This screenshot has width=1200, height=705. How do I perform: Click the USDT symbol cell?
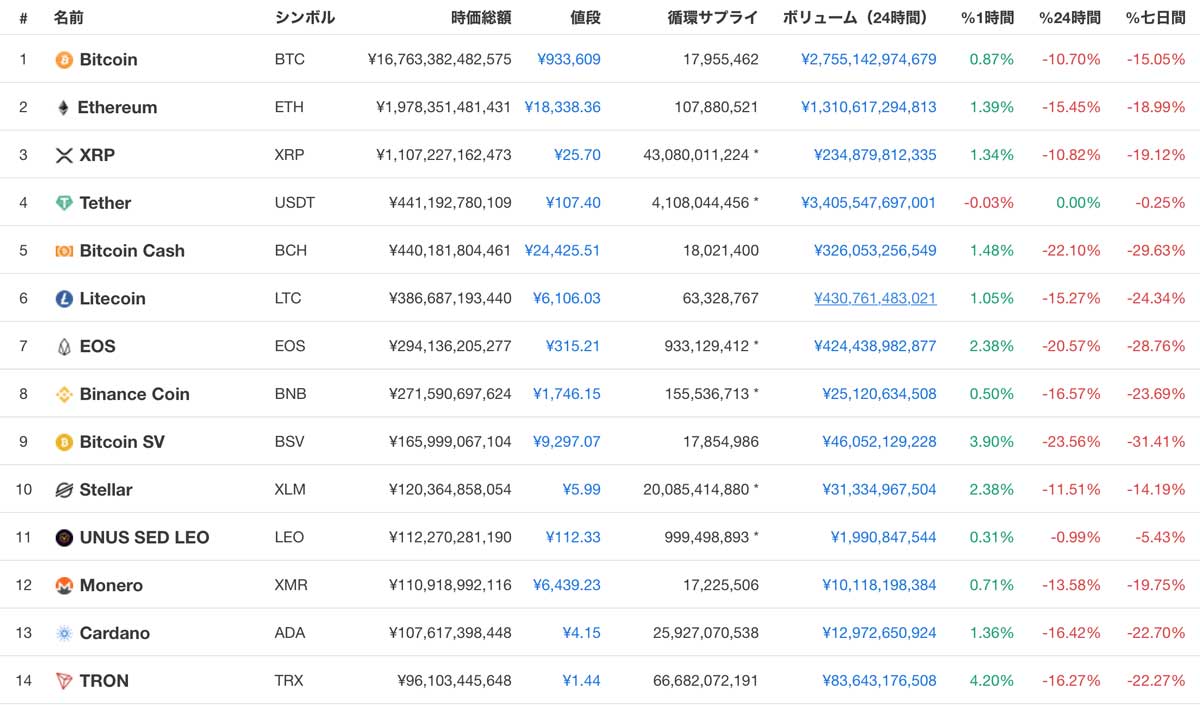294,203
